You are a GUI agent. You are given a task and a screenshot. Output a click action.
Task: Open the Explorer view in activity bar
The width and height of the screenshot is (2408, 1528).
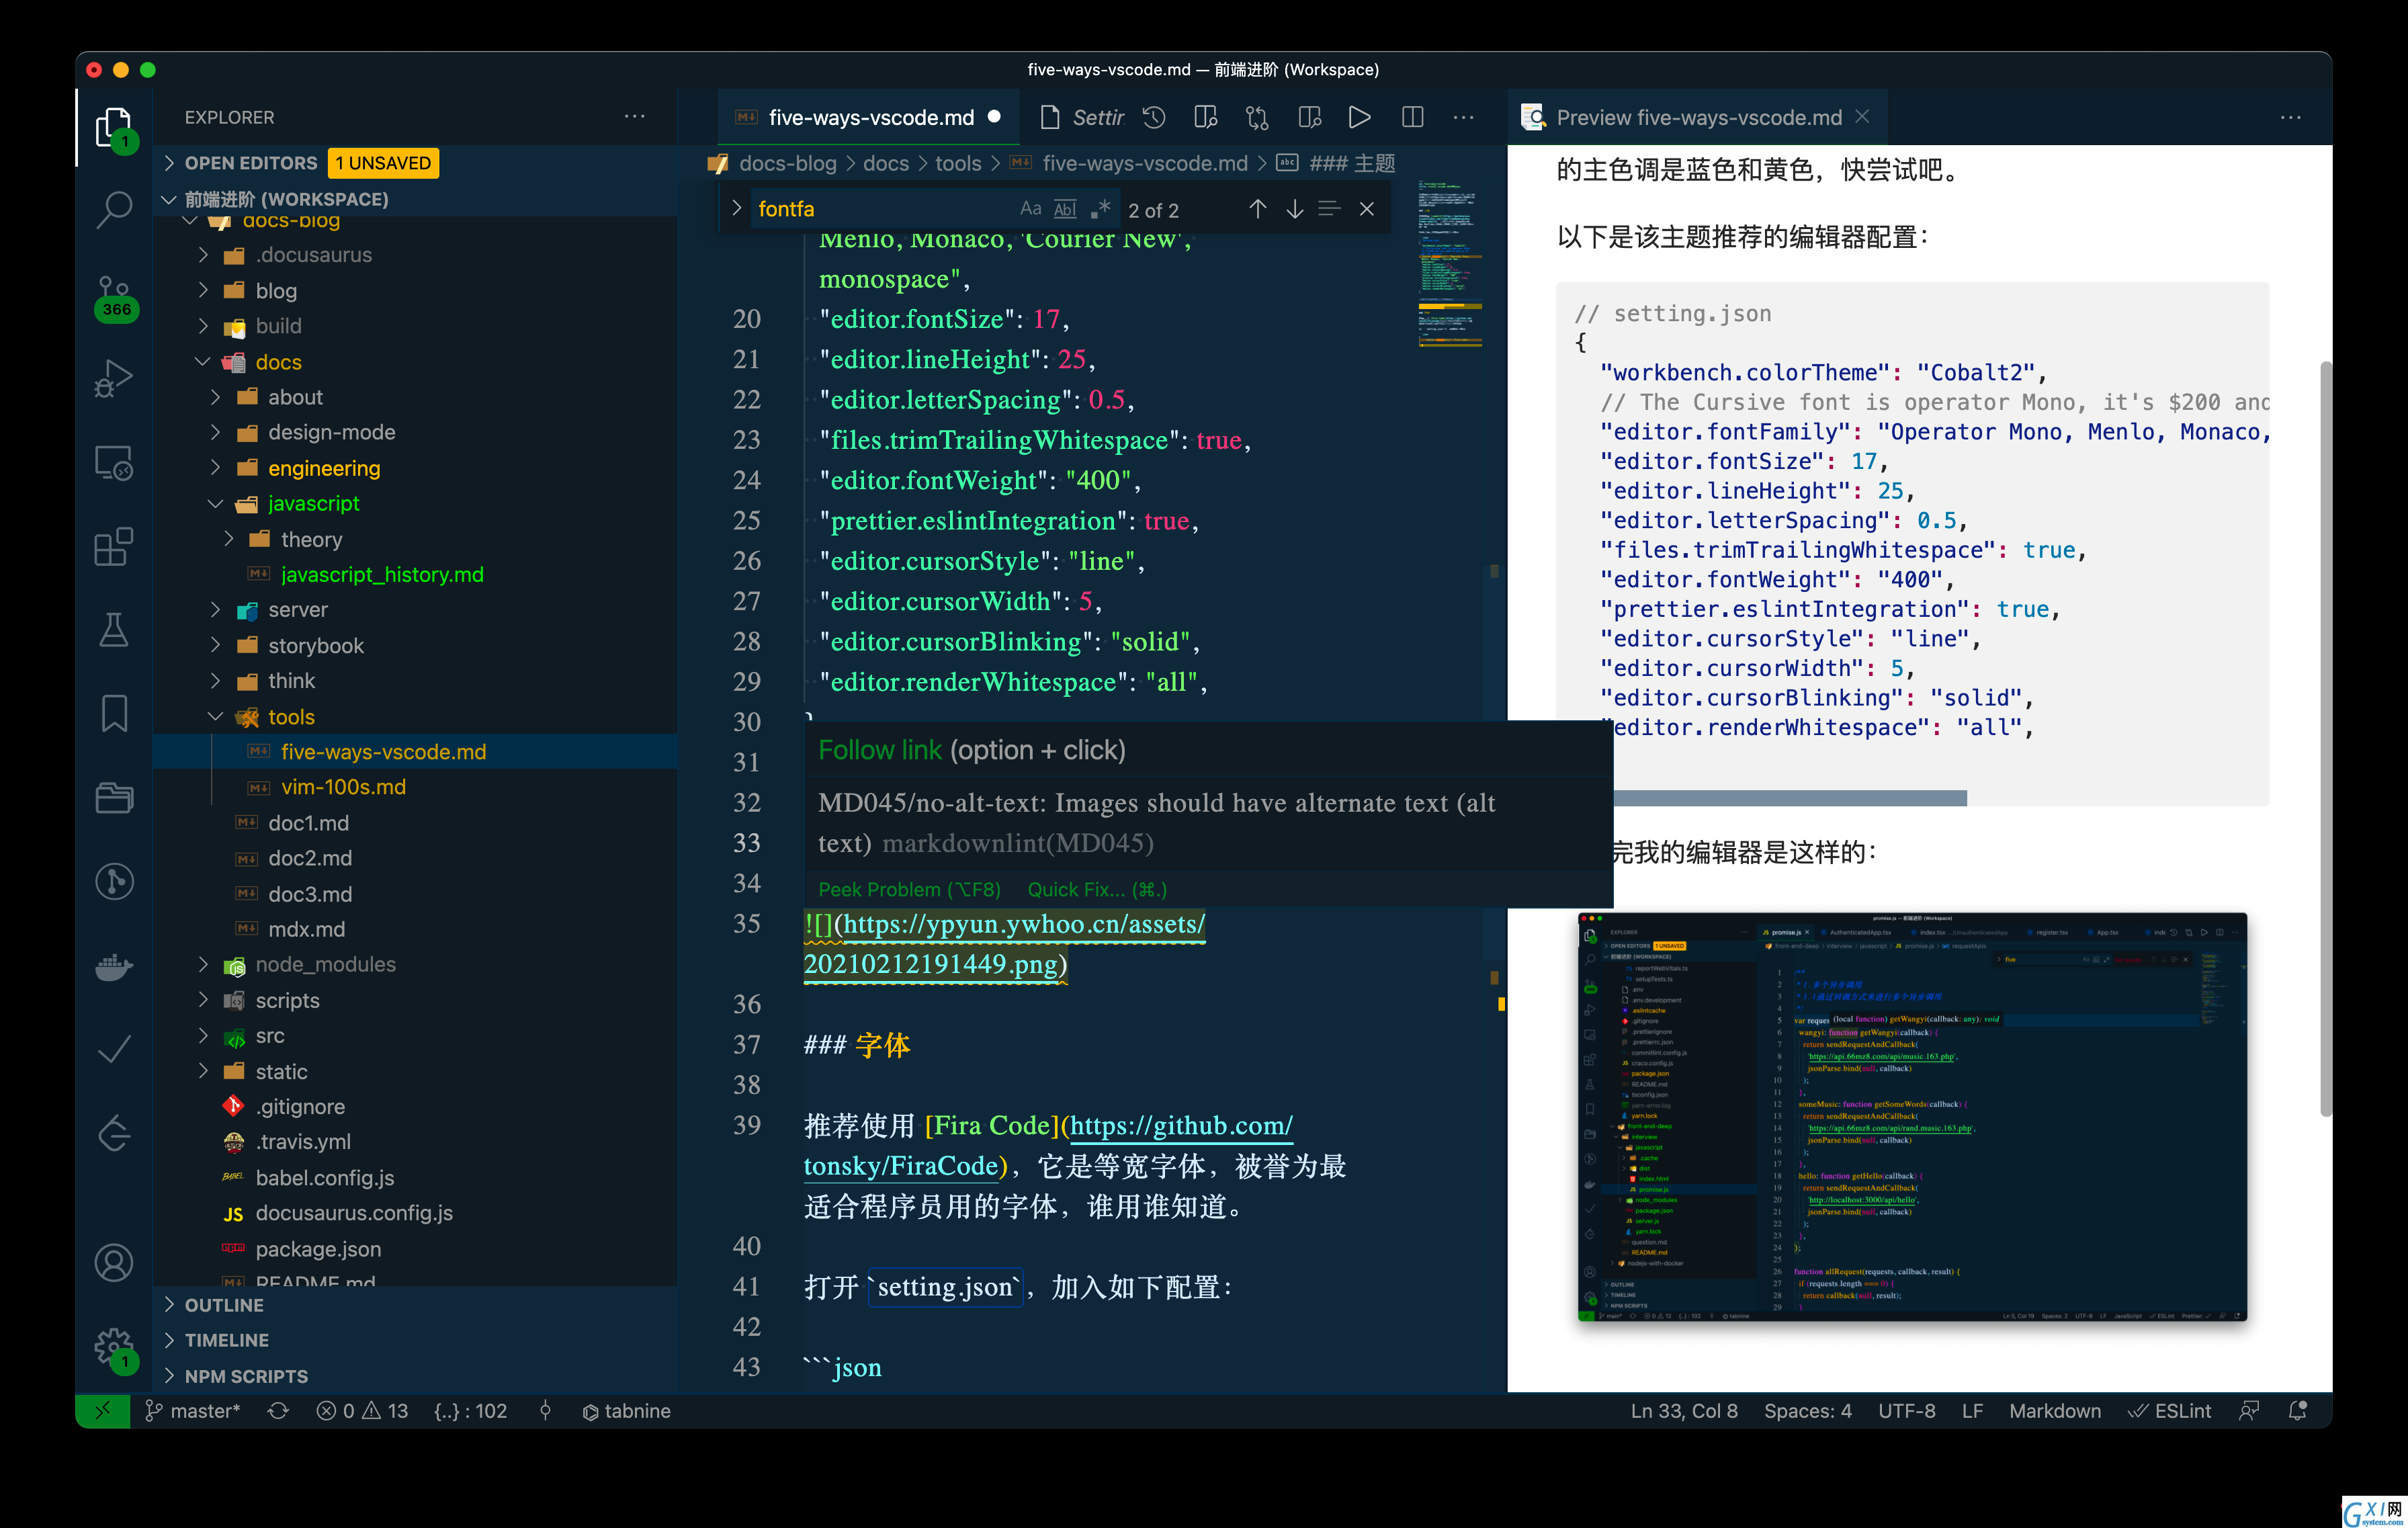[113, 128]
